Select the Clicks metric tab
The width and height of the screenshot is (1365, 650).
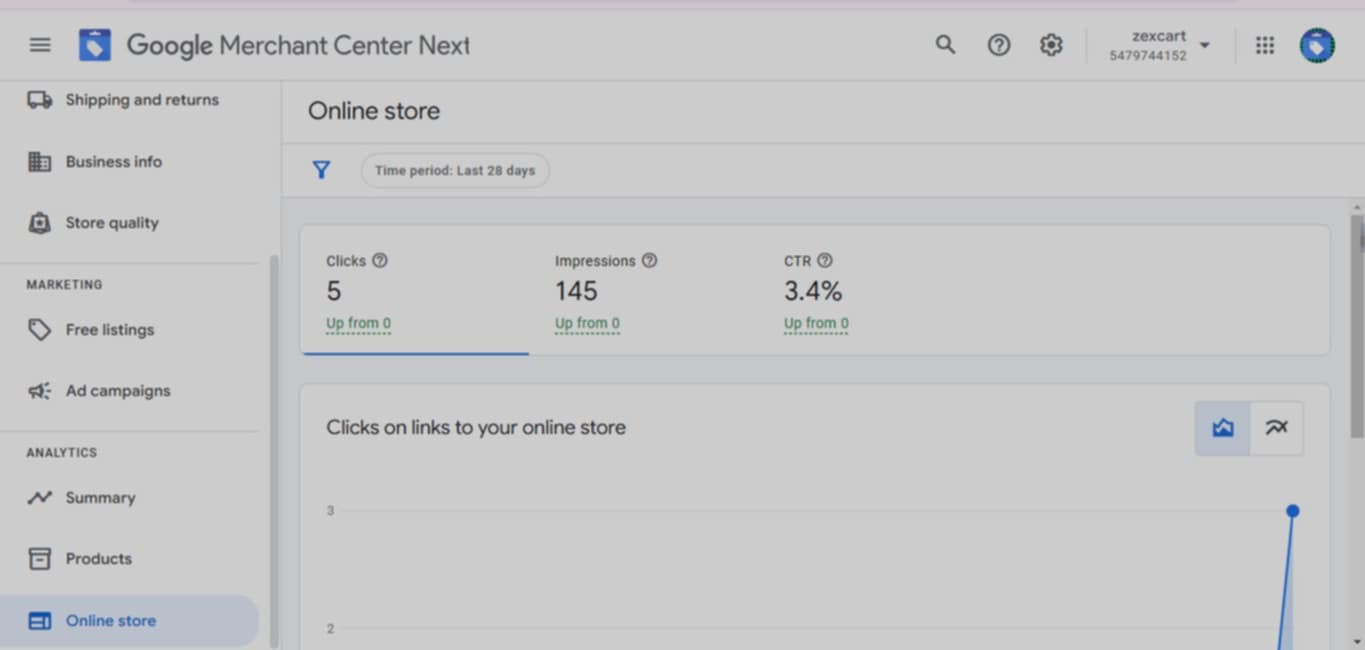tap(415, 290)
